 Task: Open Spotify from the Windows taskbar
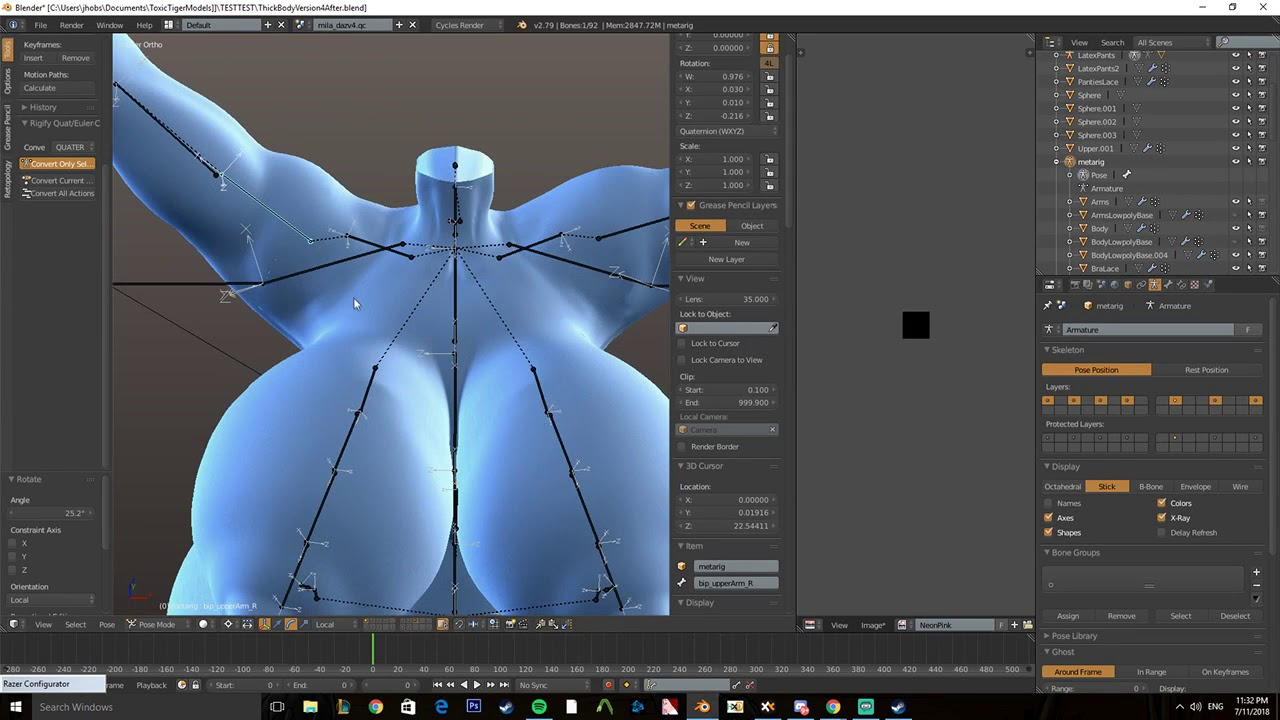539,707
